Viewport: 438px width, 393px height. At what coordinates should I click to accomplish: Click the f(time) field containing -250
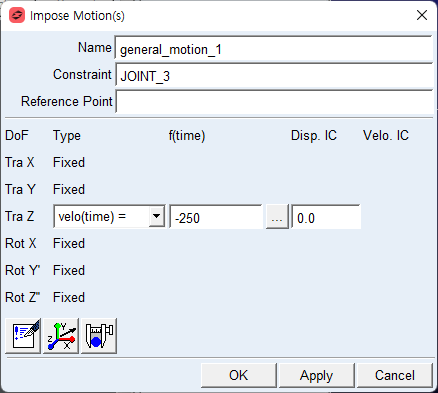click(216, 217)
